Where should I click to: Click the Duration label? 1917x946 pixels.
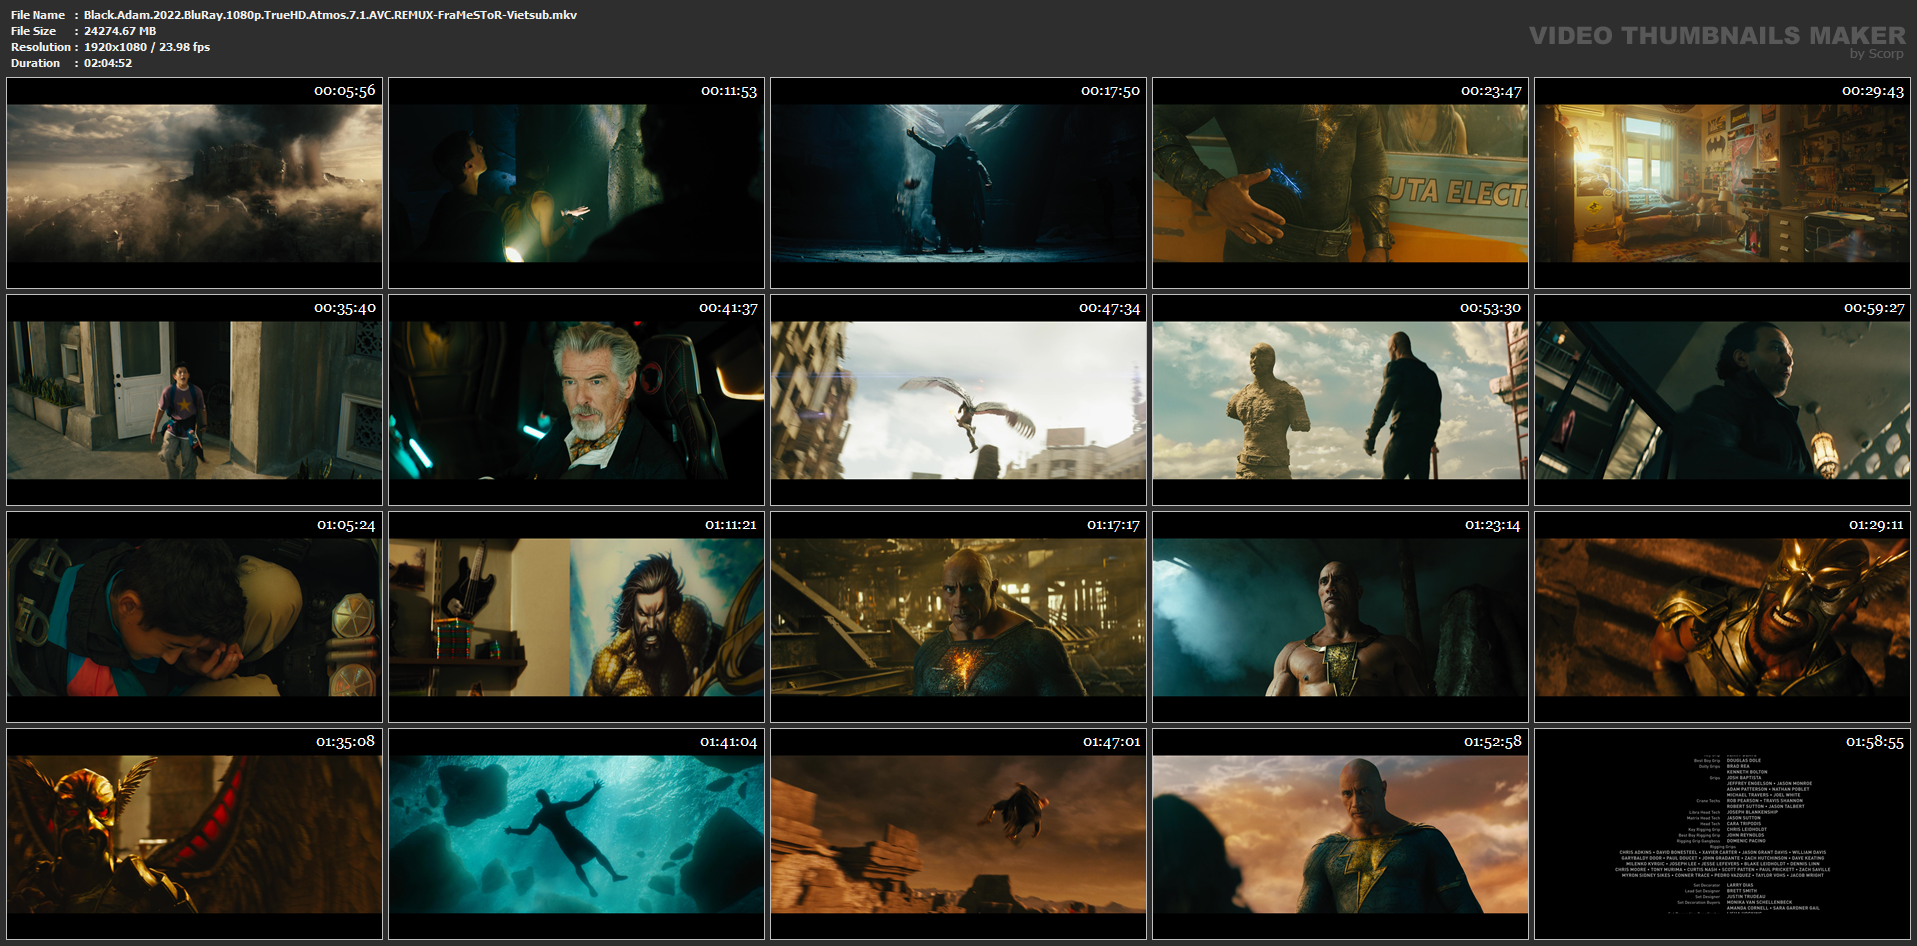click(x=36, y=63)
